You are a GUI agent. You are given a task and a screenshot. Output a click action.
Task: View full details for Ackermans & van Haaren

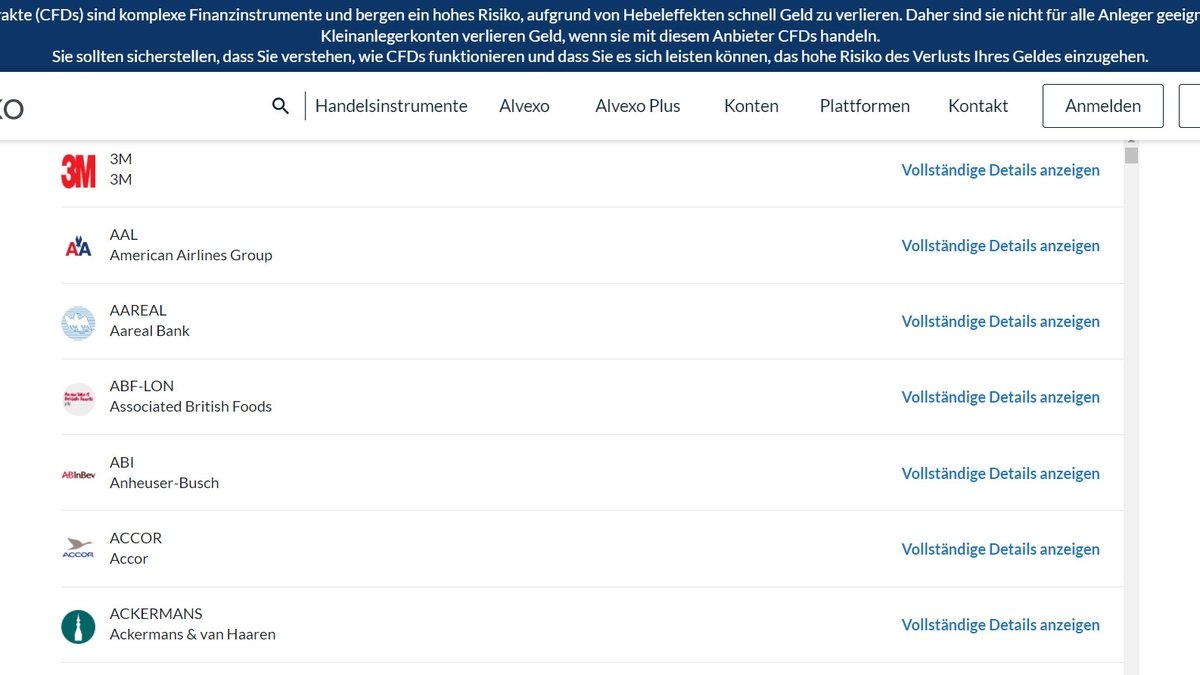[1000, 624]
